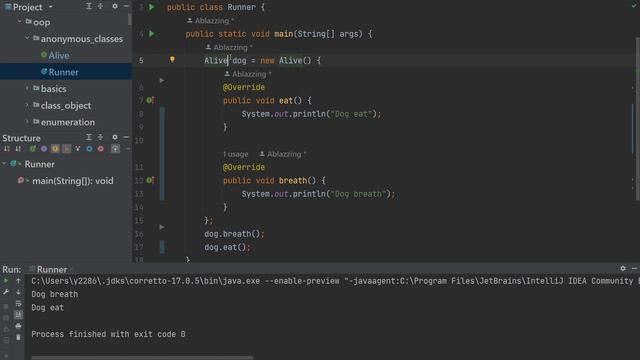Place cursor on dog.breath(); line
Viewport: 640px width, 360px height.
[234, 234]
